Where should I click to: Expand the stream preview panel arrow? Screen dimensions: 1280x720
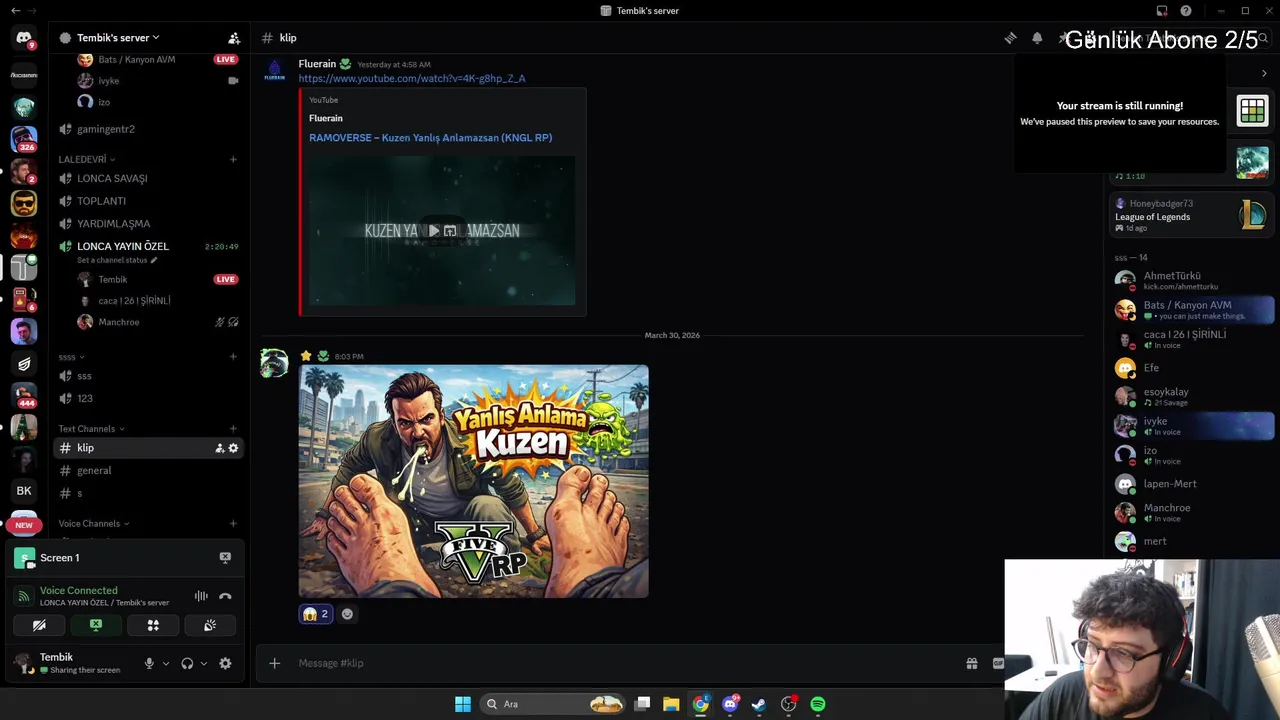click(1264, 73)
